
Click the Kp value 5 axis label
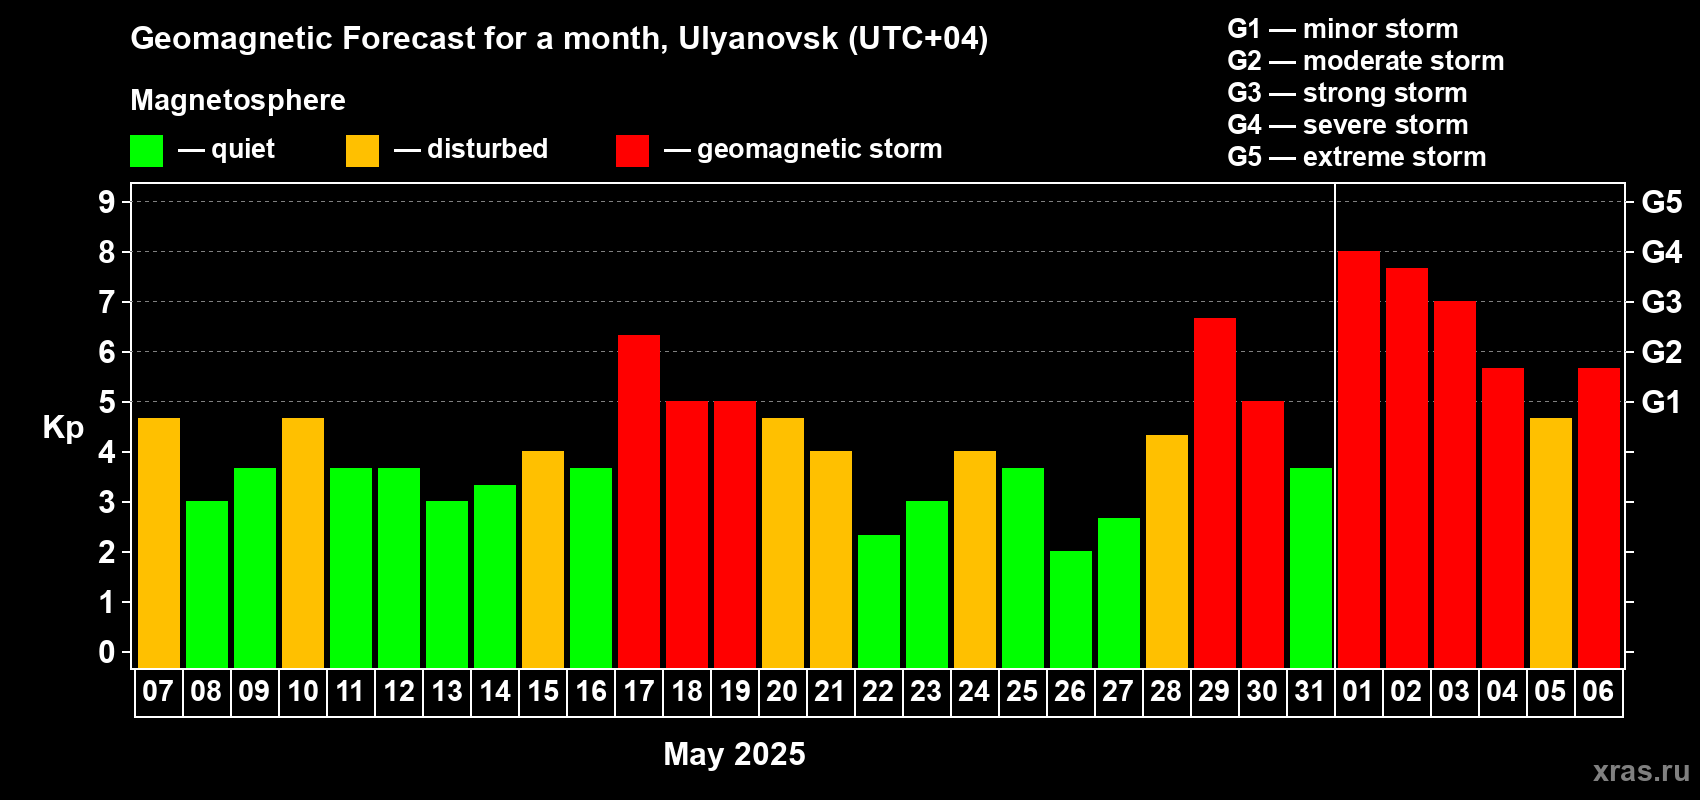coord(107,402)
